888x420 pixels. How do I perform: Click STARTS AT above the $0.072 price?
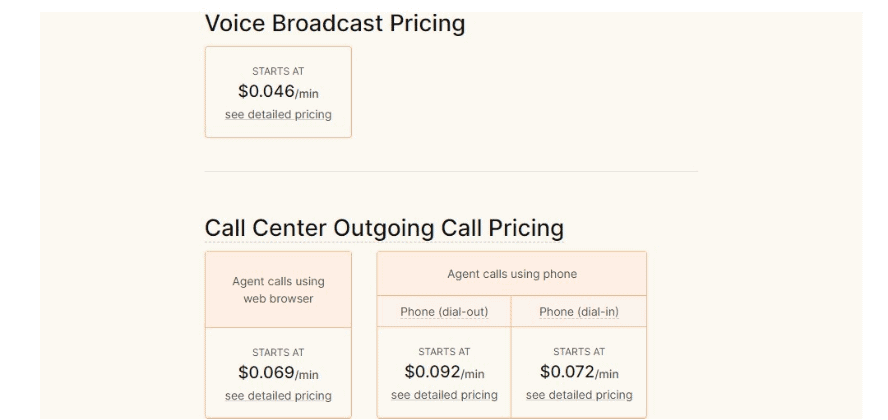579,352
